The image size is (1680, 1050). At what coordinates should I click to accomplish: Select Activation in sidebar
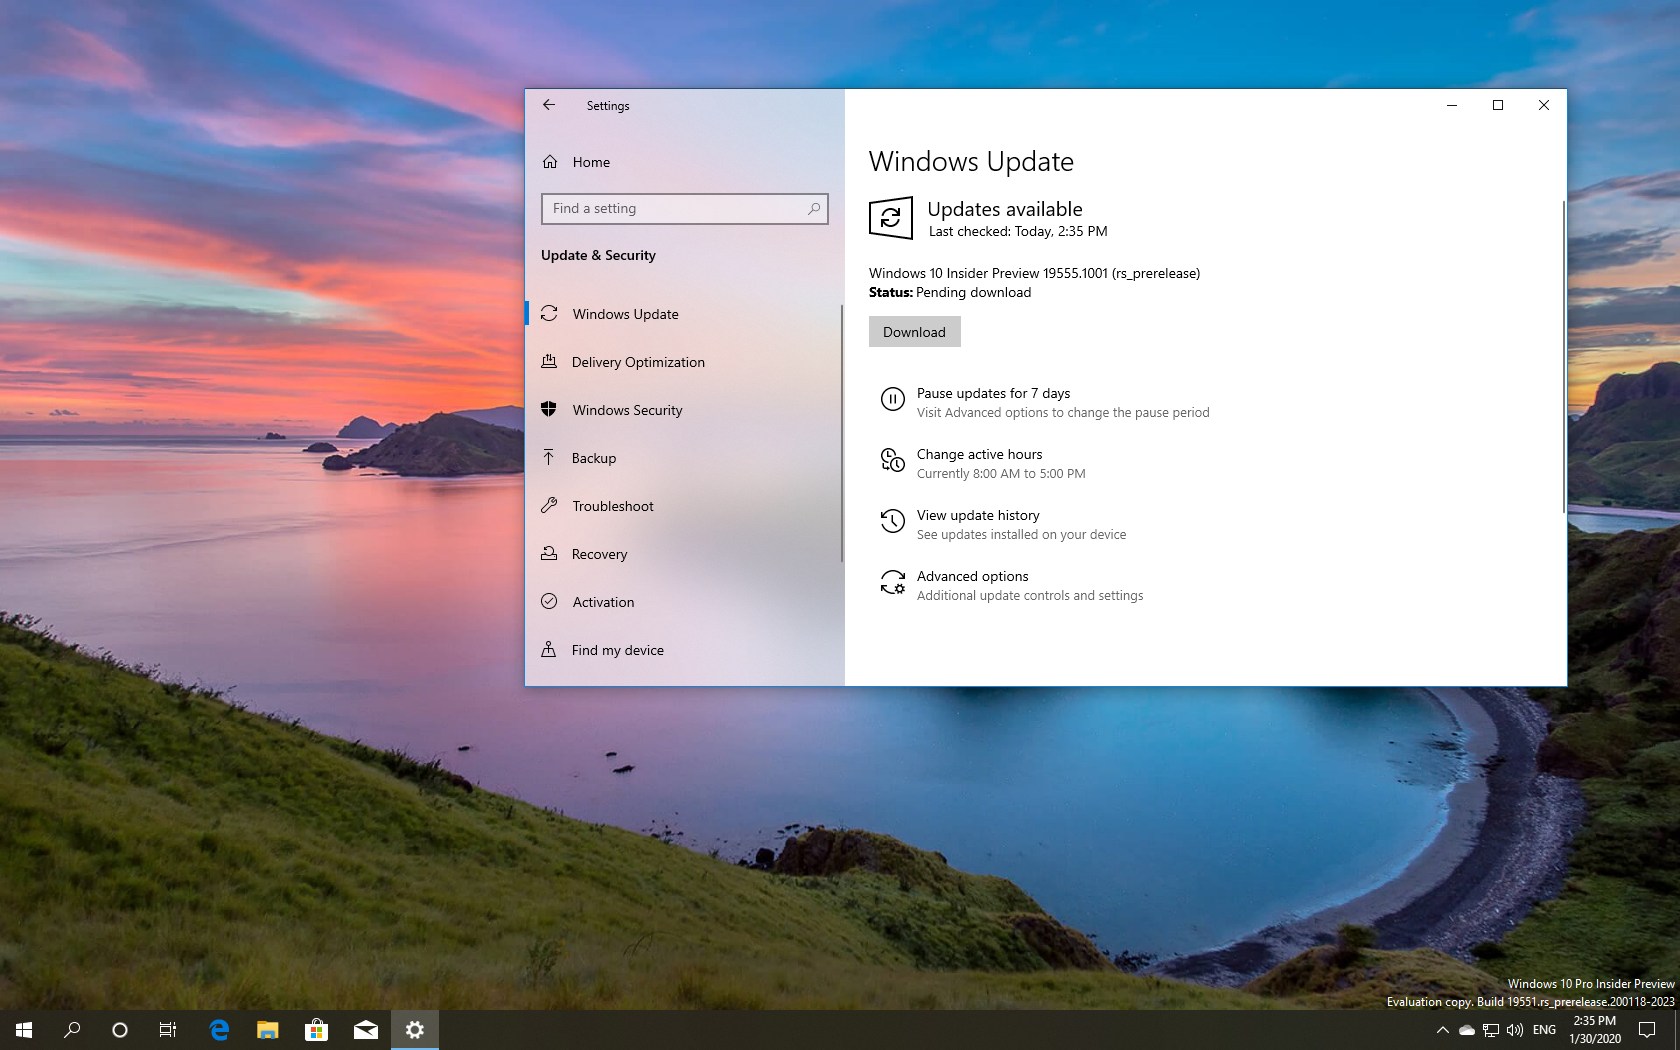click(x=684, y=602)
